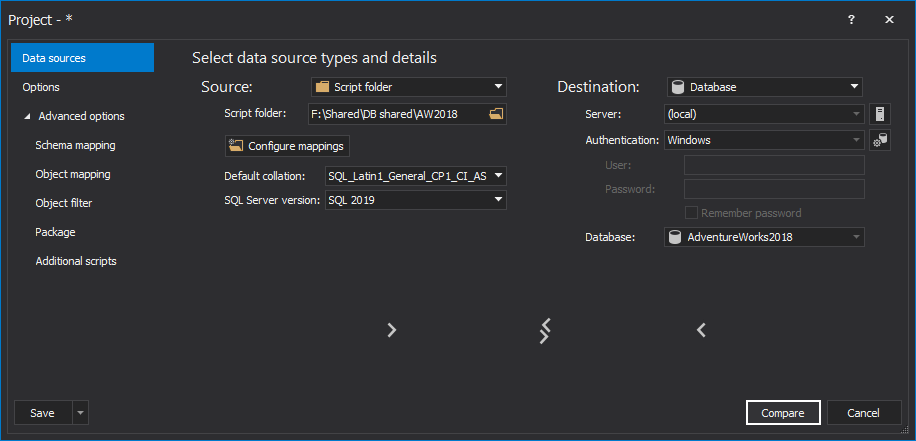
Task: Click the Cancel button
Action: [863, 413]
